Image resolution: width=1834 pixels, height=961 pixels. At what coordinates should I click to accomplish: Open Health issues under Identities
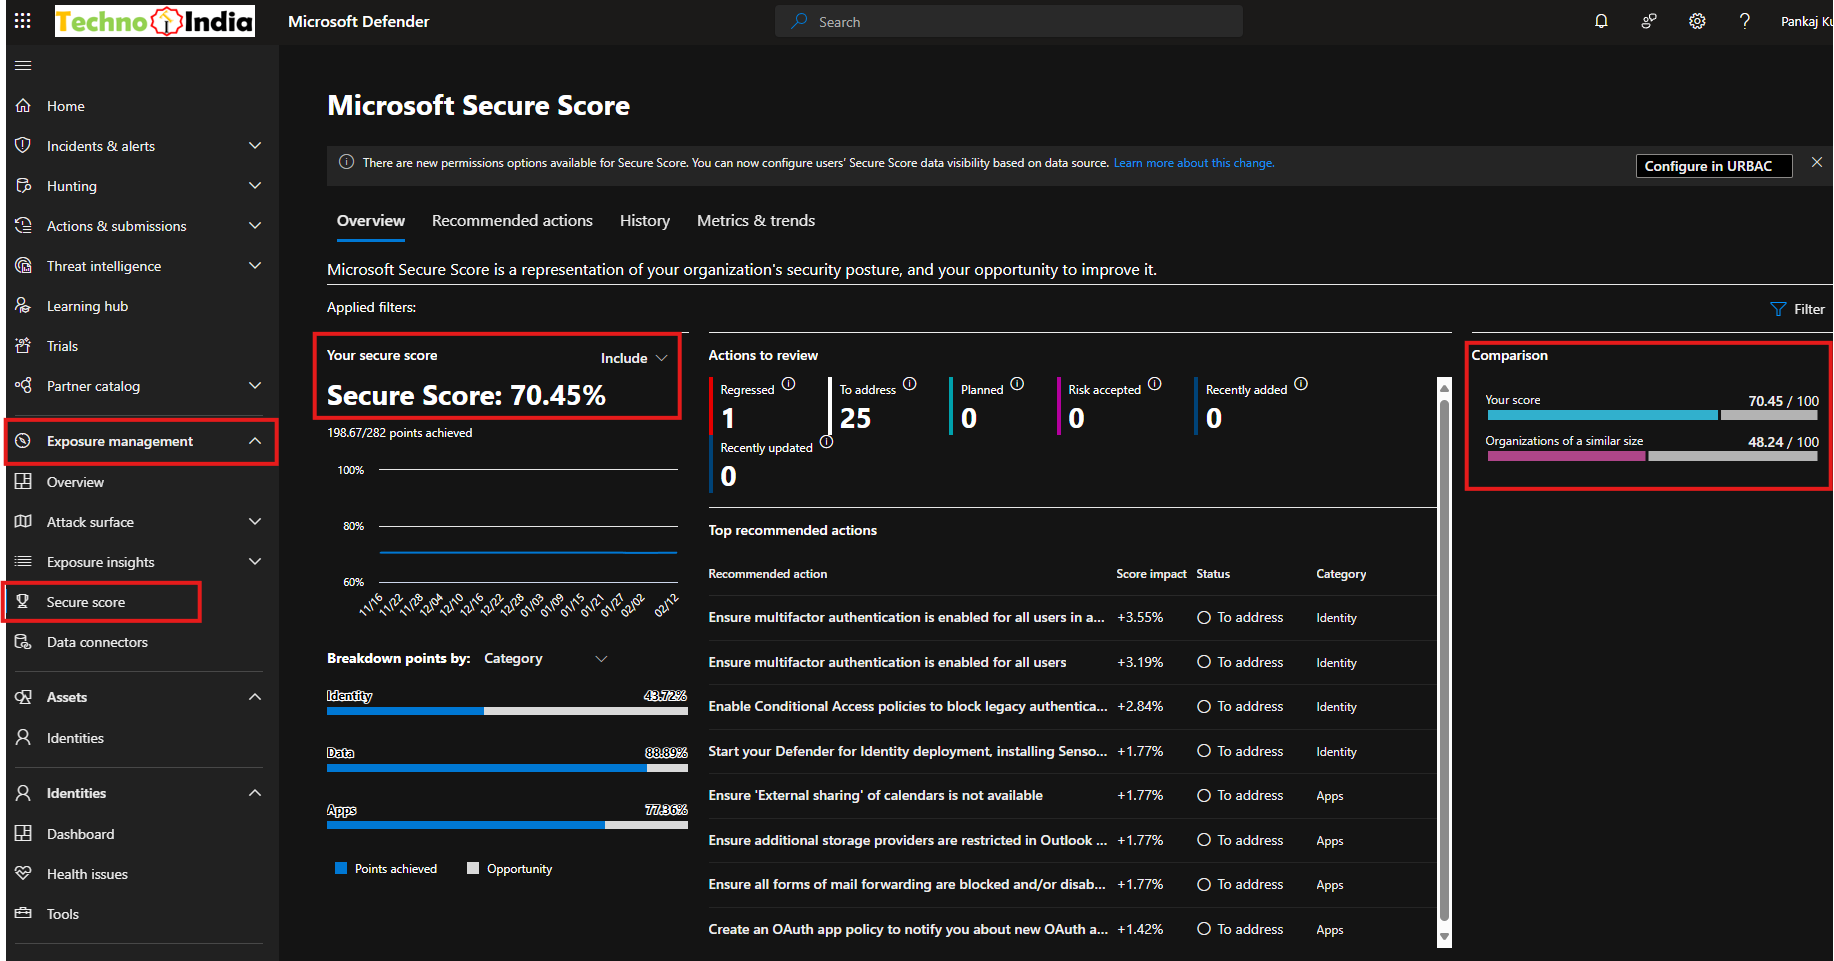tap(87, 873)
